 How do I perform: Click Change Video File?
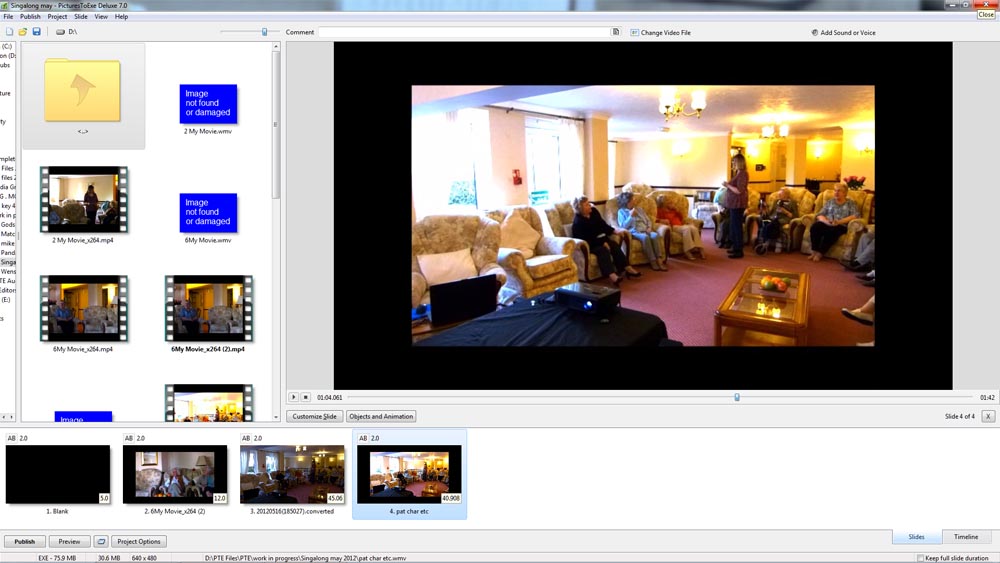[x=661, y=33]
